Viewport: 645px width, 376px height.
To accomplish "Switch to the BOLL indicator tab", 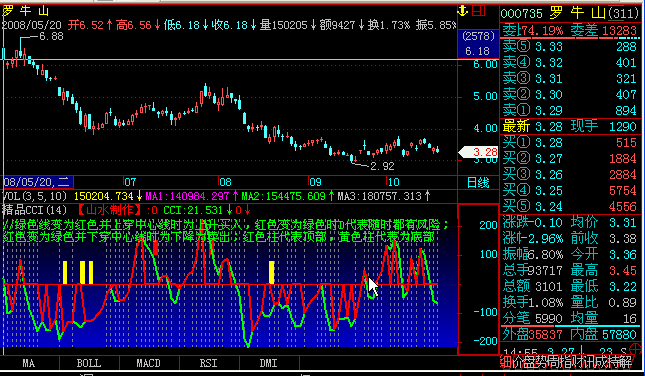I will pos(89,363).
